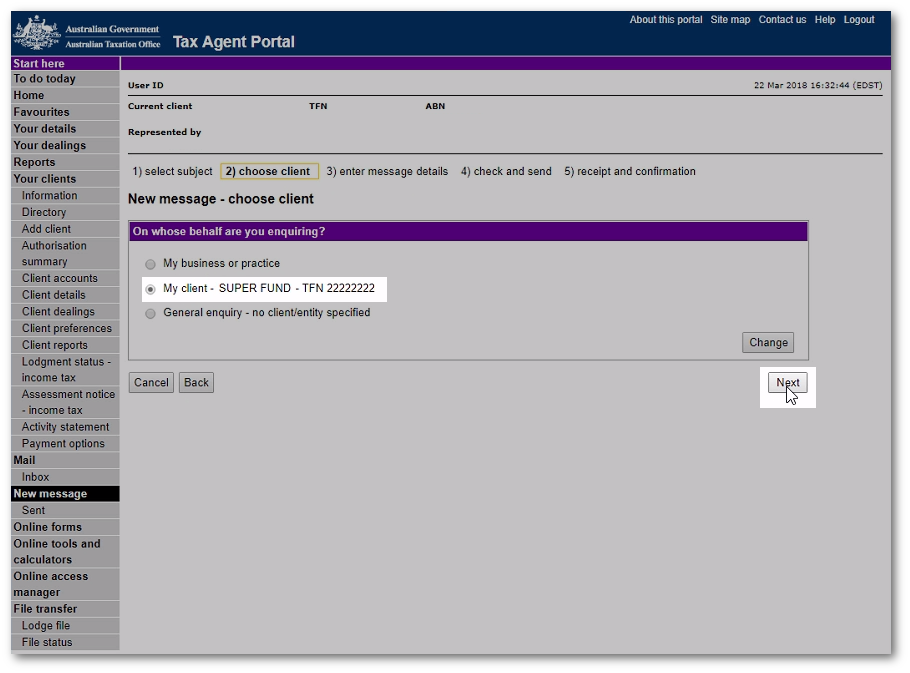Open the Help link
This screenshot has height=673, width=910.
tap(824, 20)
